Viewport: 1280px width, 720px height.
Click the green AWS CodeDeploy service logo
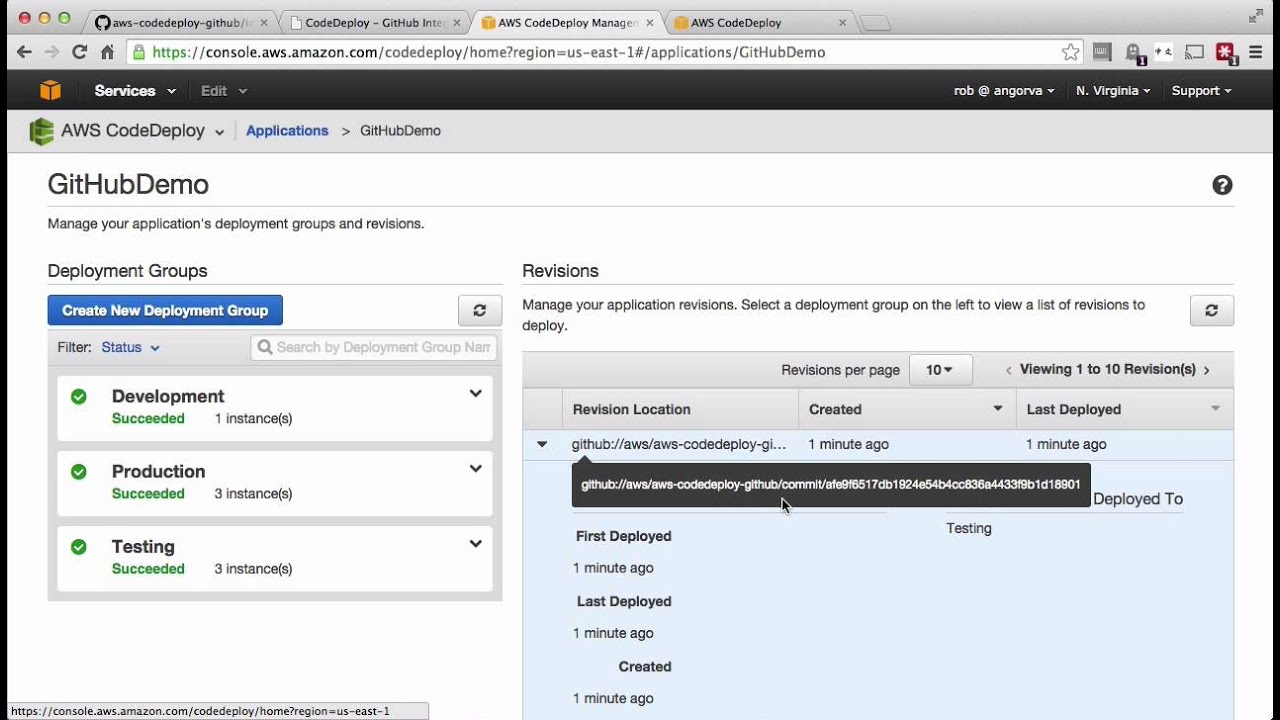[x=41, y=131]
